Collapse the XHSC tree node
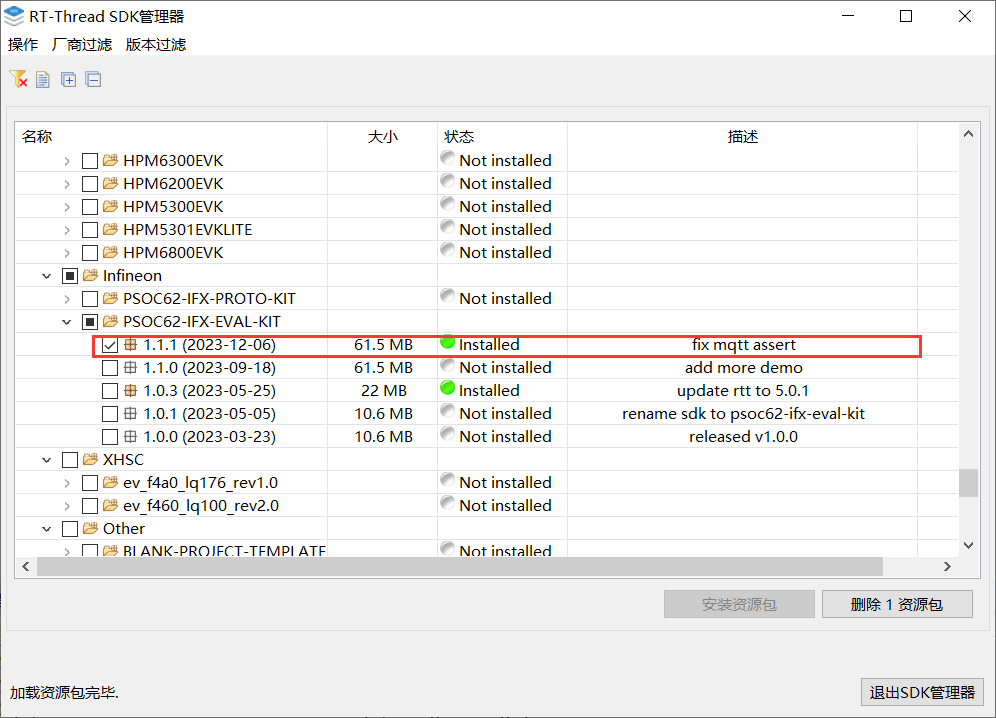The image size is (996, 718). tap(46, 460)
